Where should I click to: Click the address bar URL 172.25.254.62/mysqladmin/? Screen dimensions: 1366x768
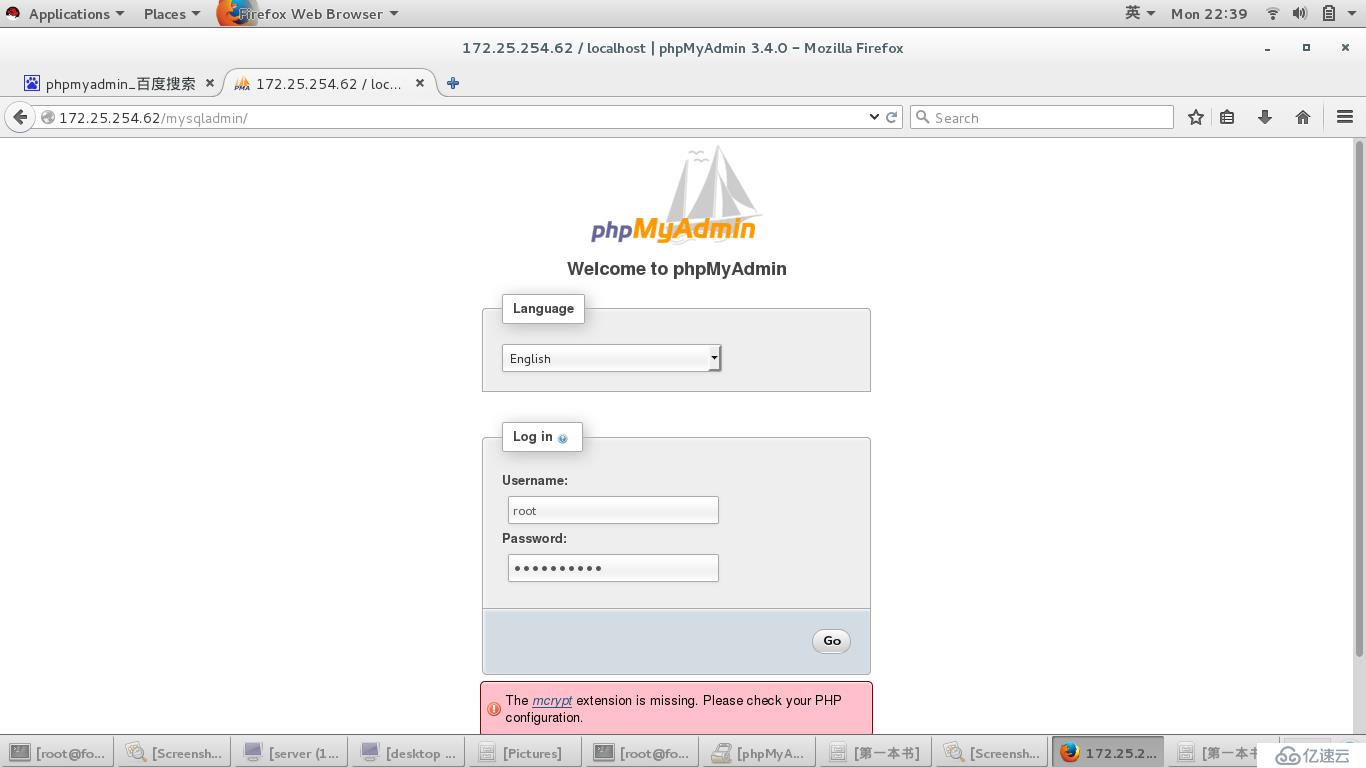(153, 118)
